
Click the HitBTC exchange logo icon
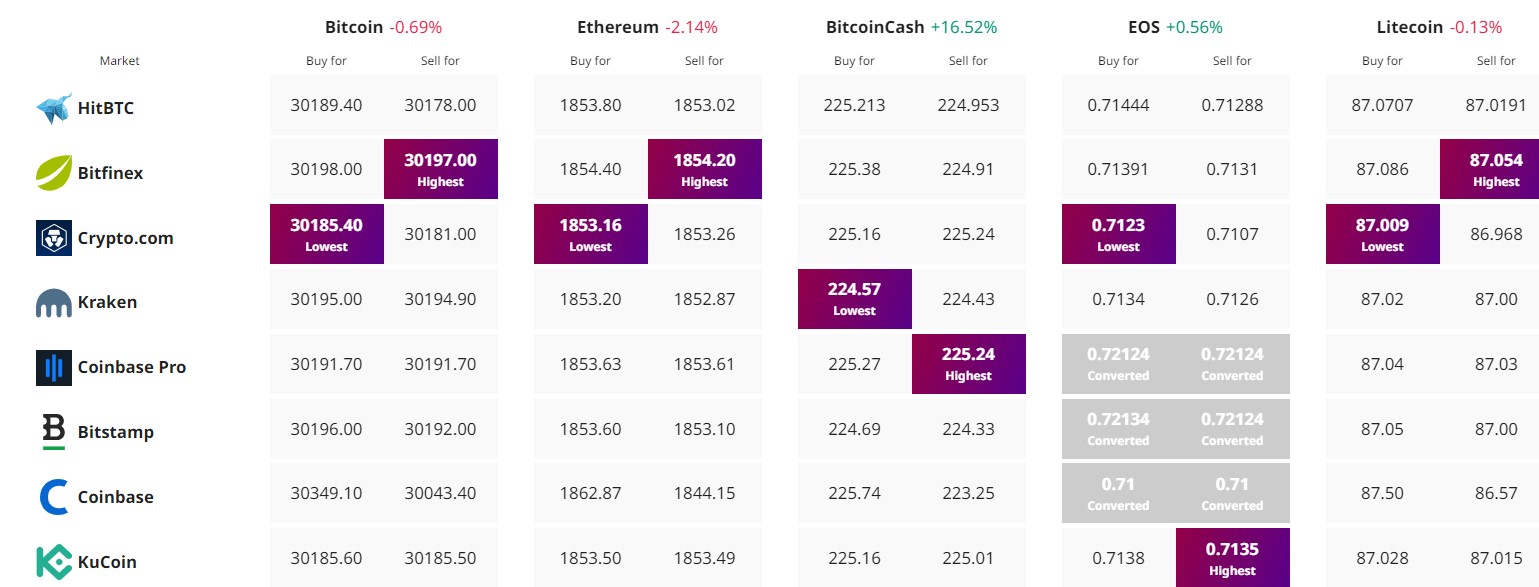coord(53,108)
